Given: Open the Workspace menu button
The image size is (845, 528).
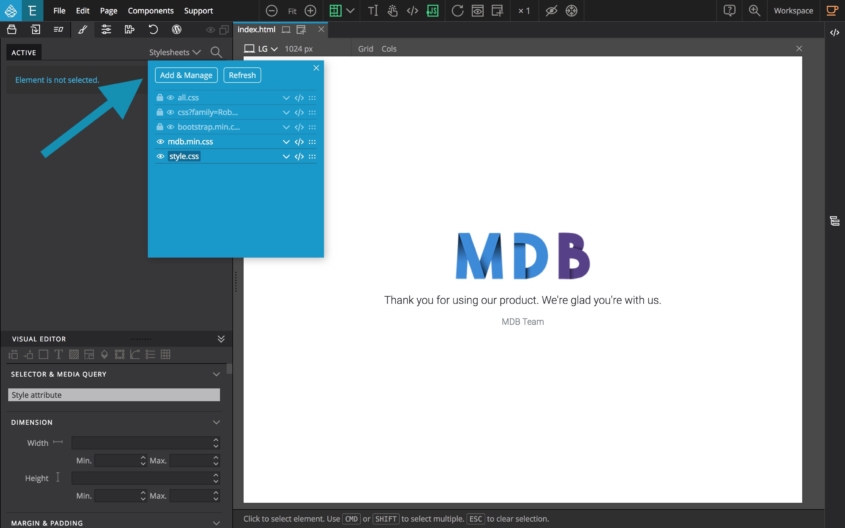Looking at the screenshot, I should pos(793,10).
